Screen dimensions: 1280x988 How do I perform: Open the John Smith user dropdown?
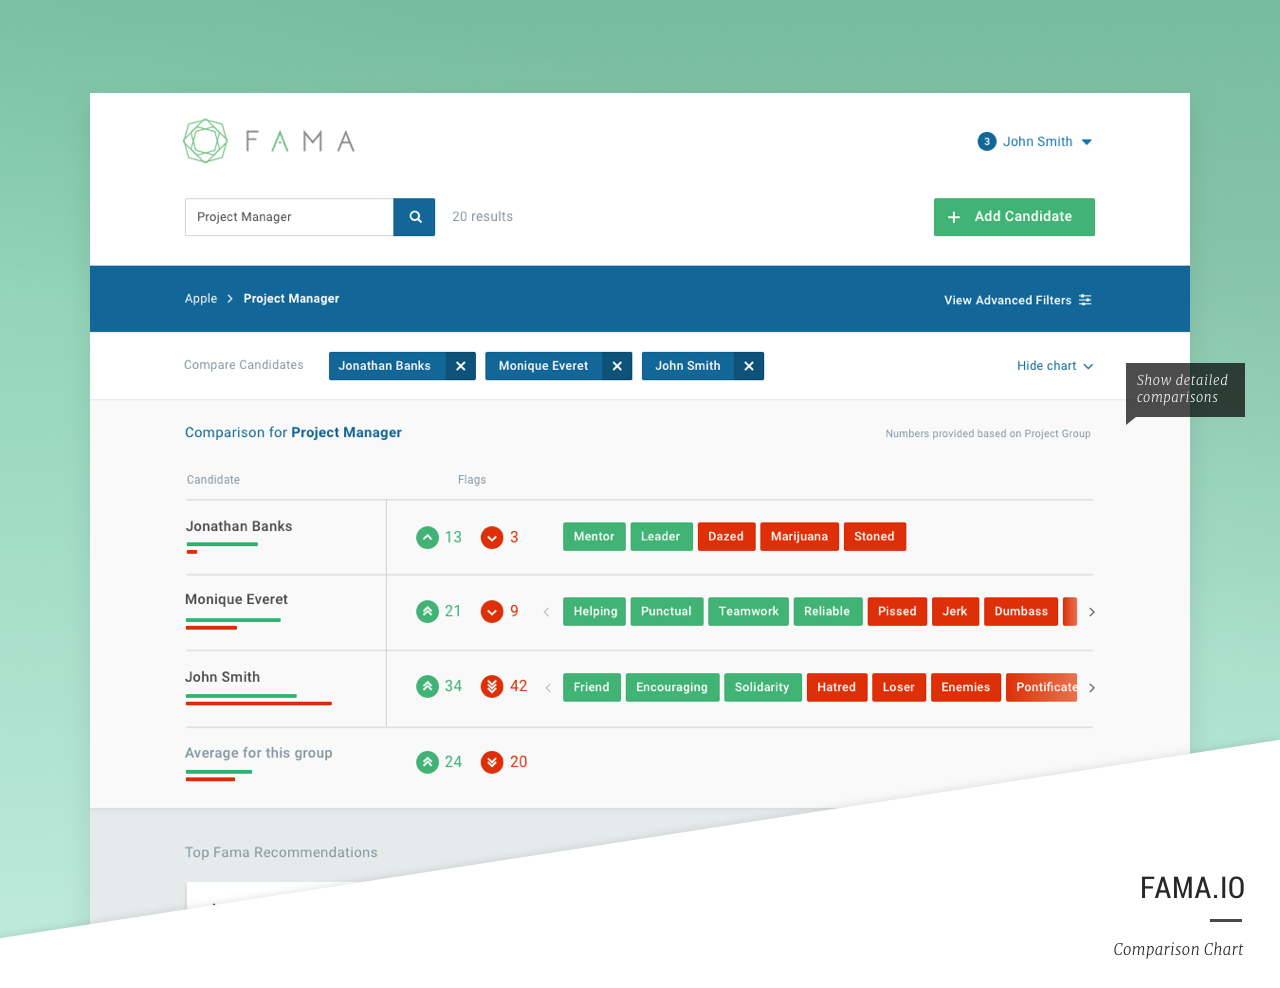pos(1087,142)
